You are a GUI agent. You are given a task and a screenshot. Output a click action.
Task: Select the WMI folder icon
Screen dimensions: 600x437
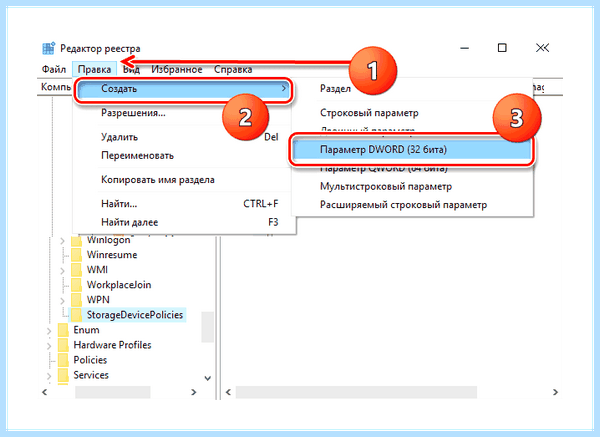[77, 269]
